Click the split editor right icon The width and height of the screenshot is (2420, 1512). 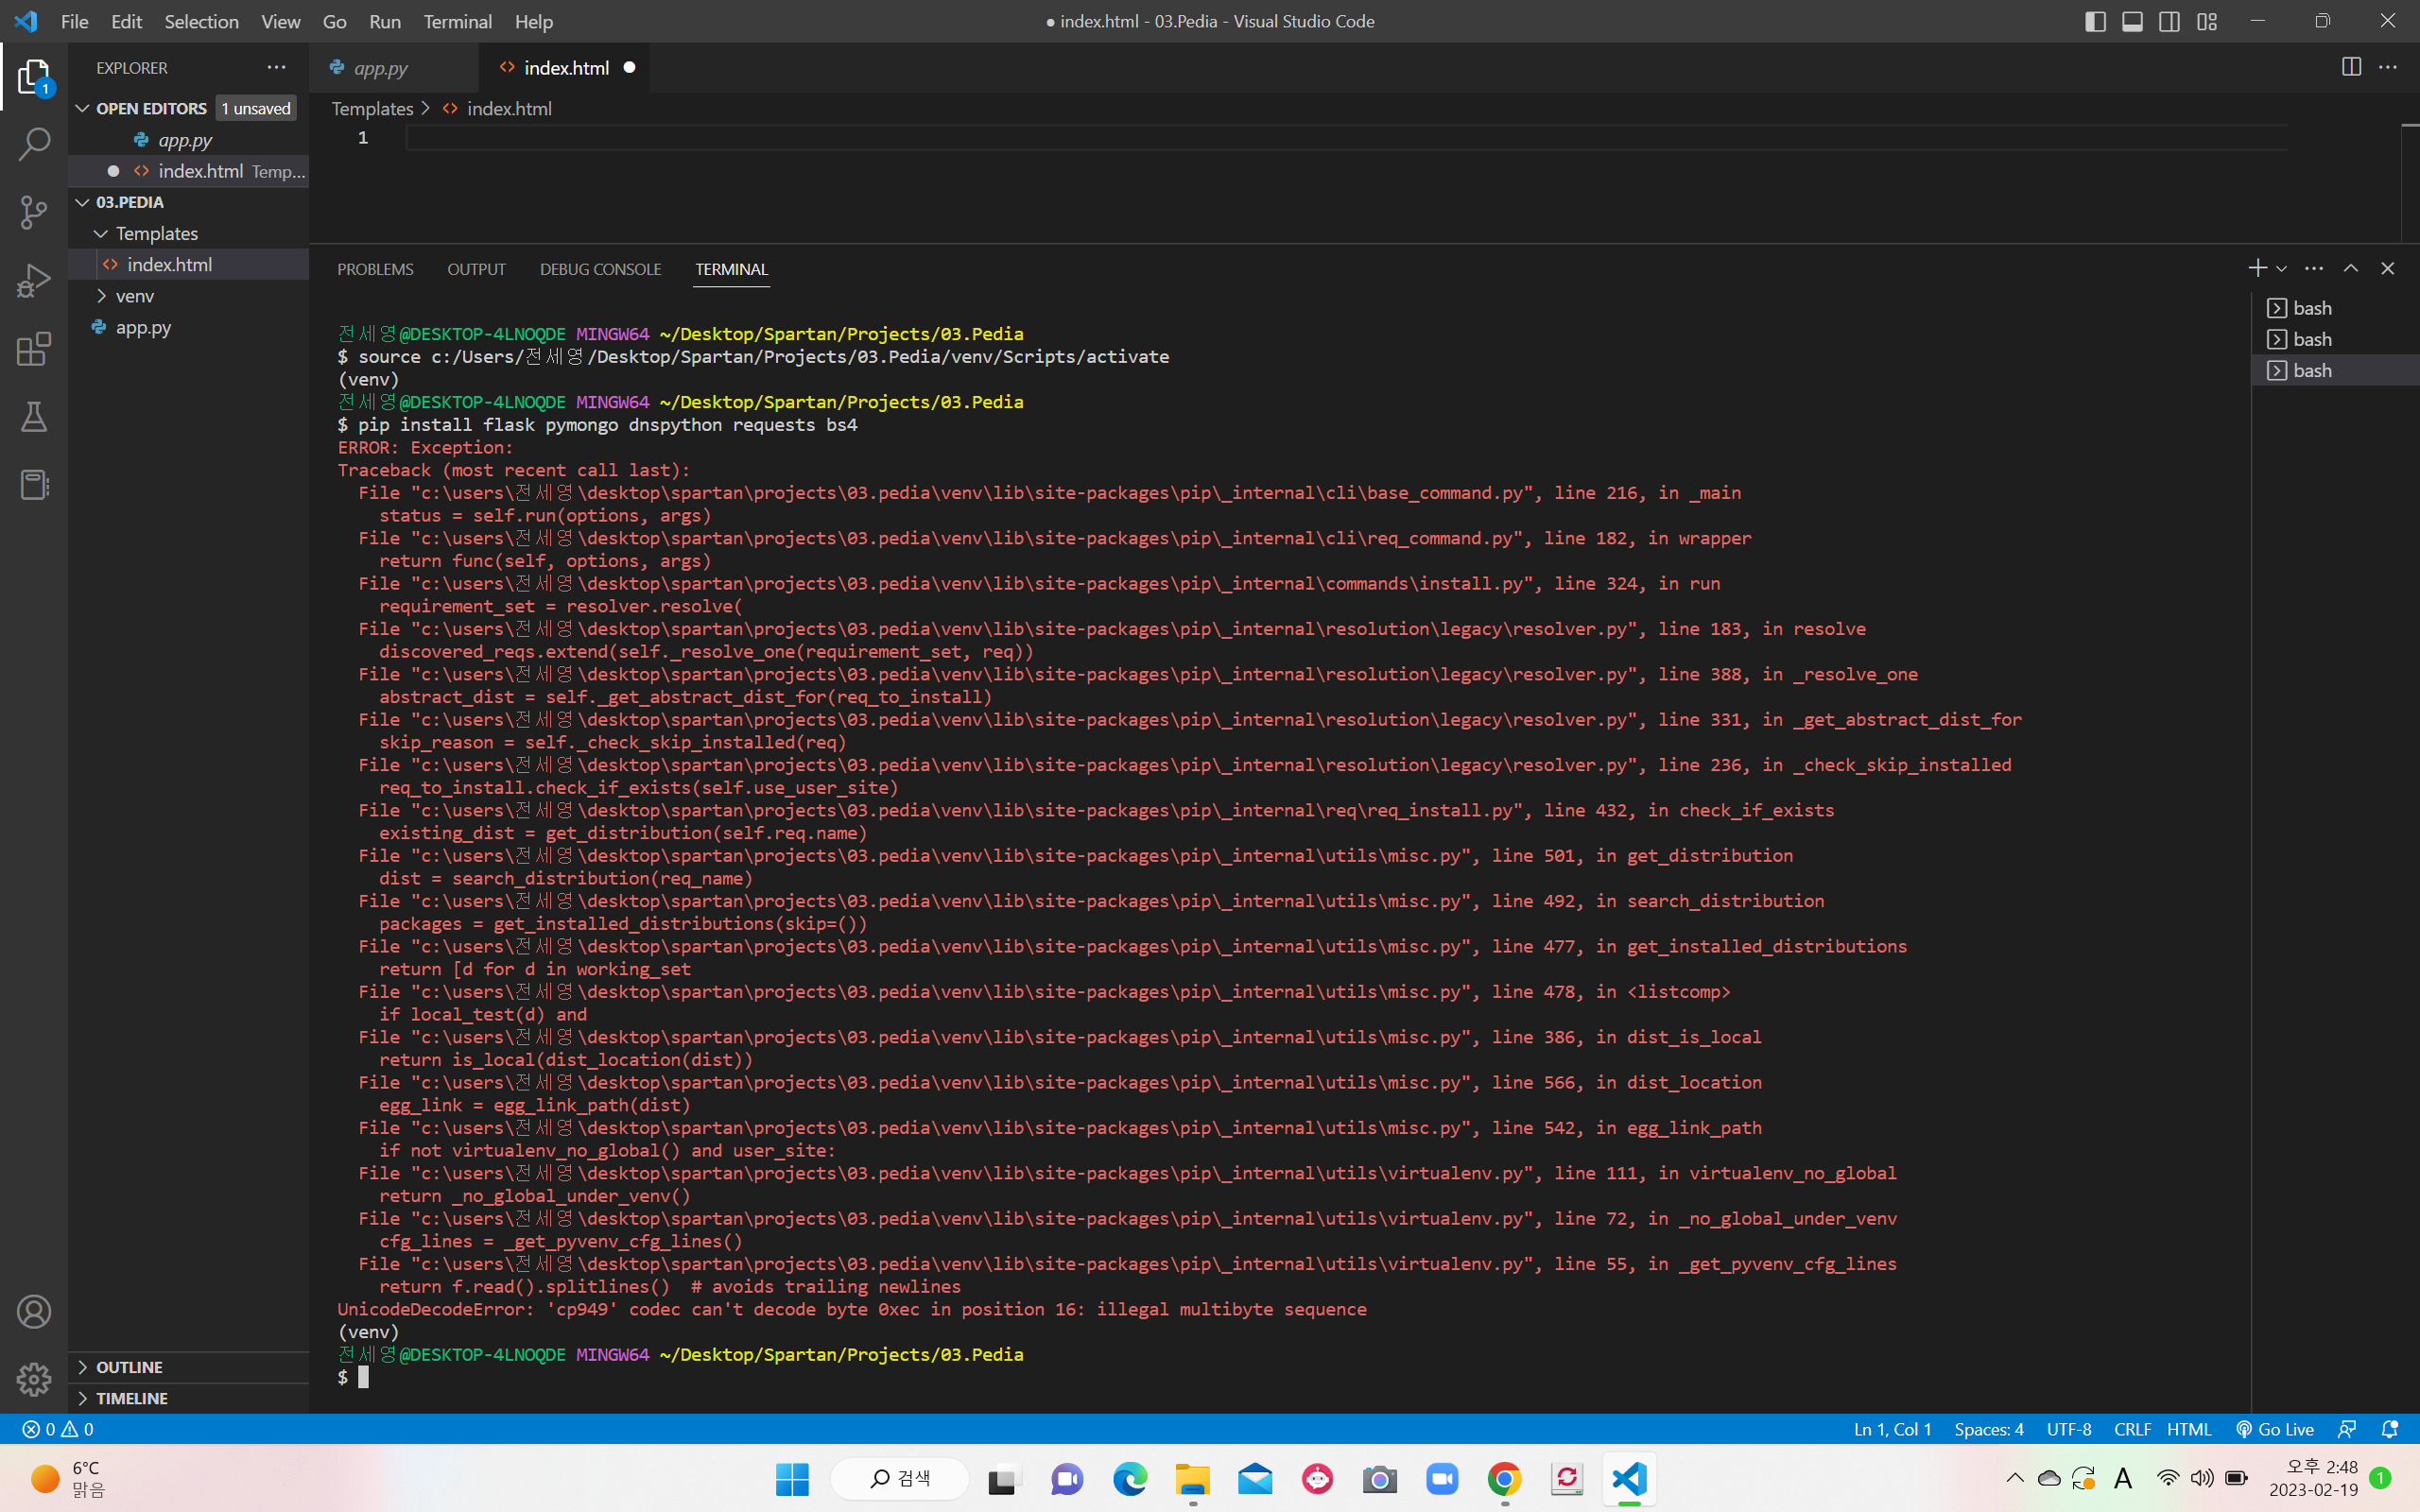(x=2351, y=67)
